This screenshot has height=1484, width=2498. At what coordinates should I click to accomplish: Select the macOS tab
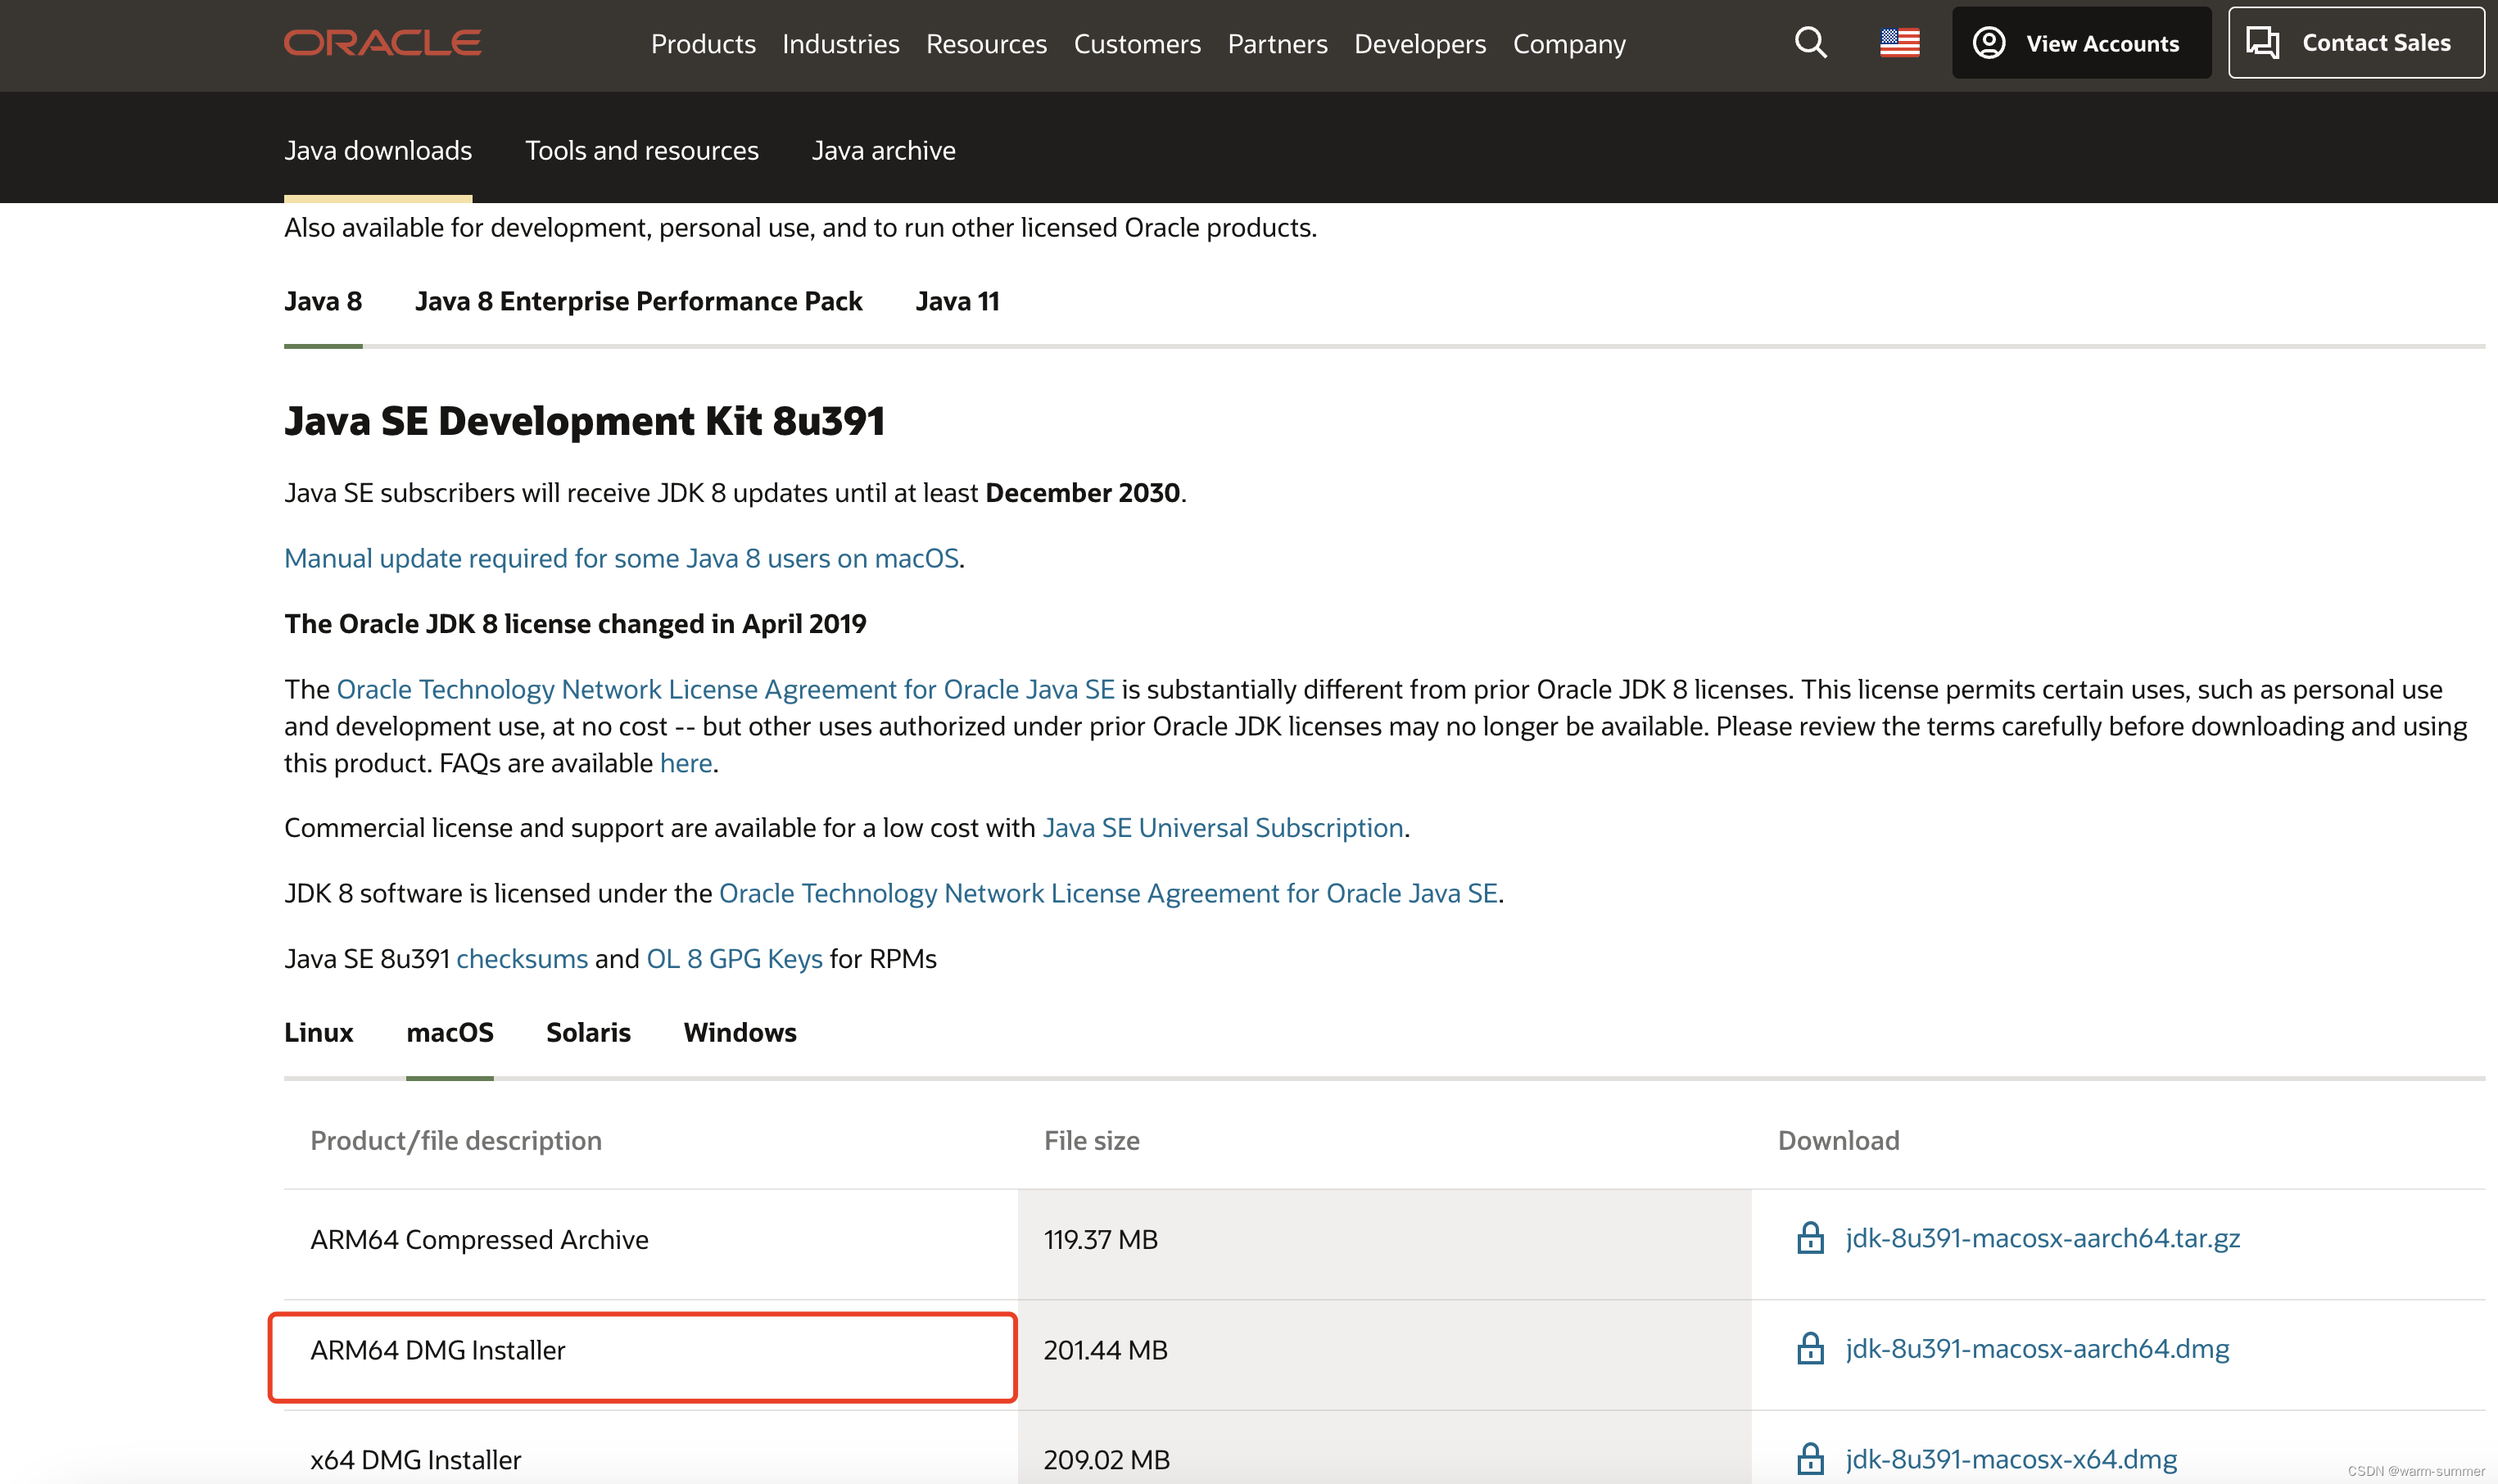click(450, 1032)
